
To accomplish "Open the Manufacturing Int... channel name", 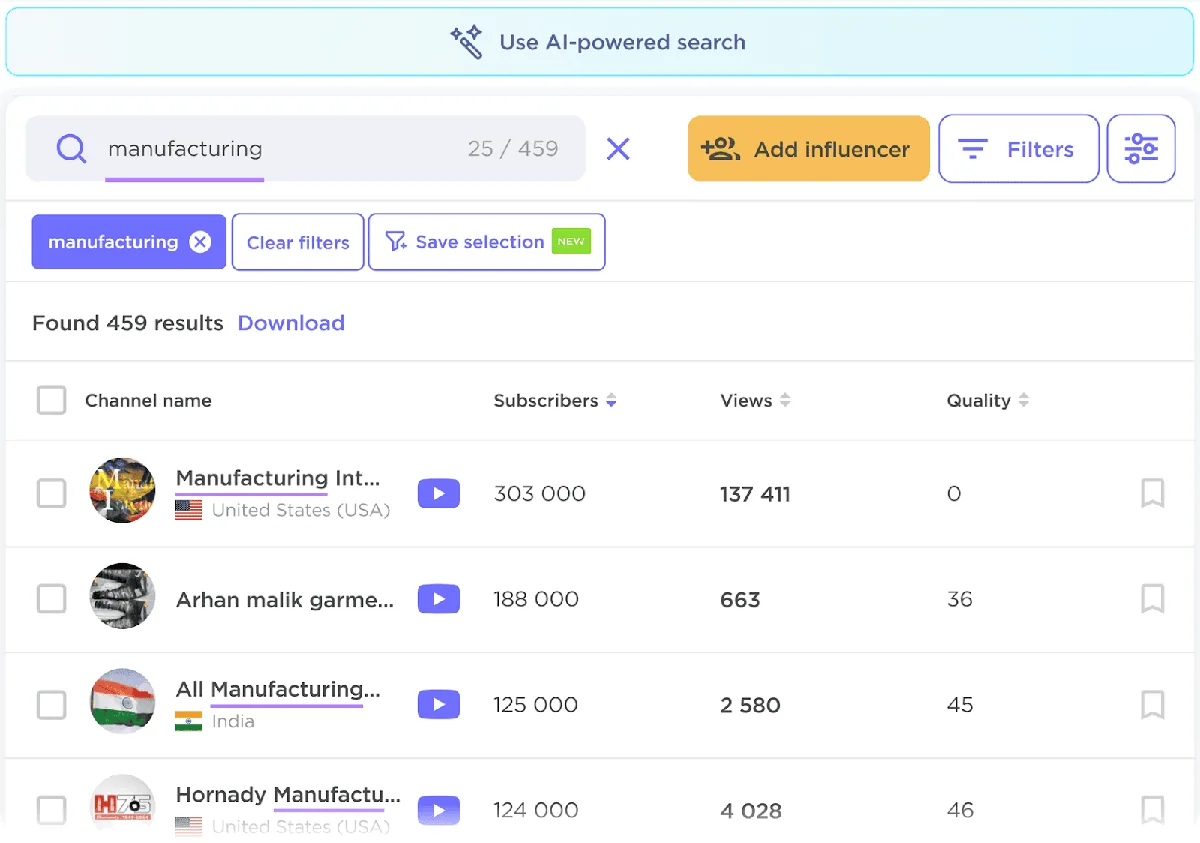I will 278,478.
